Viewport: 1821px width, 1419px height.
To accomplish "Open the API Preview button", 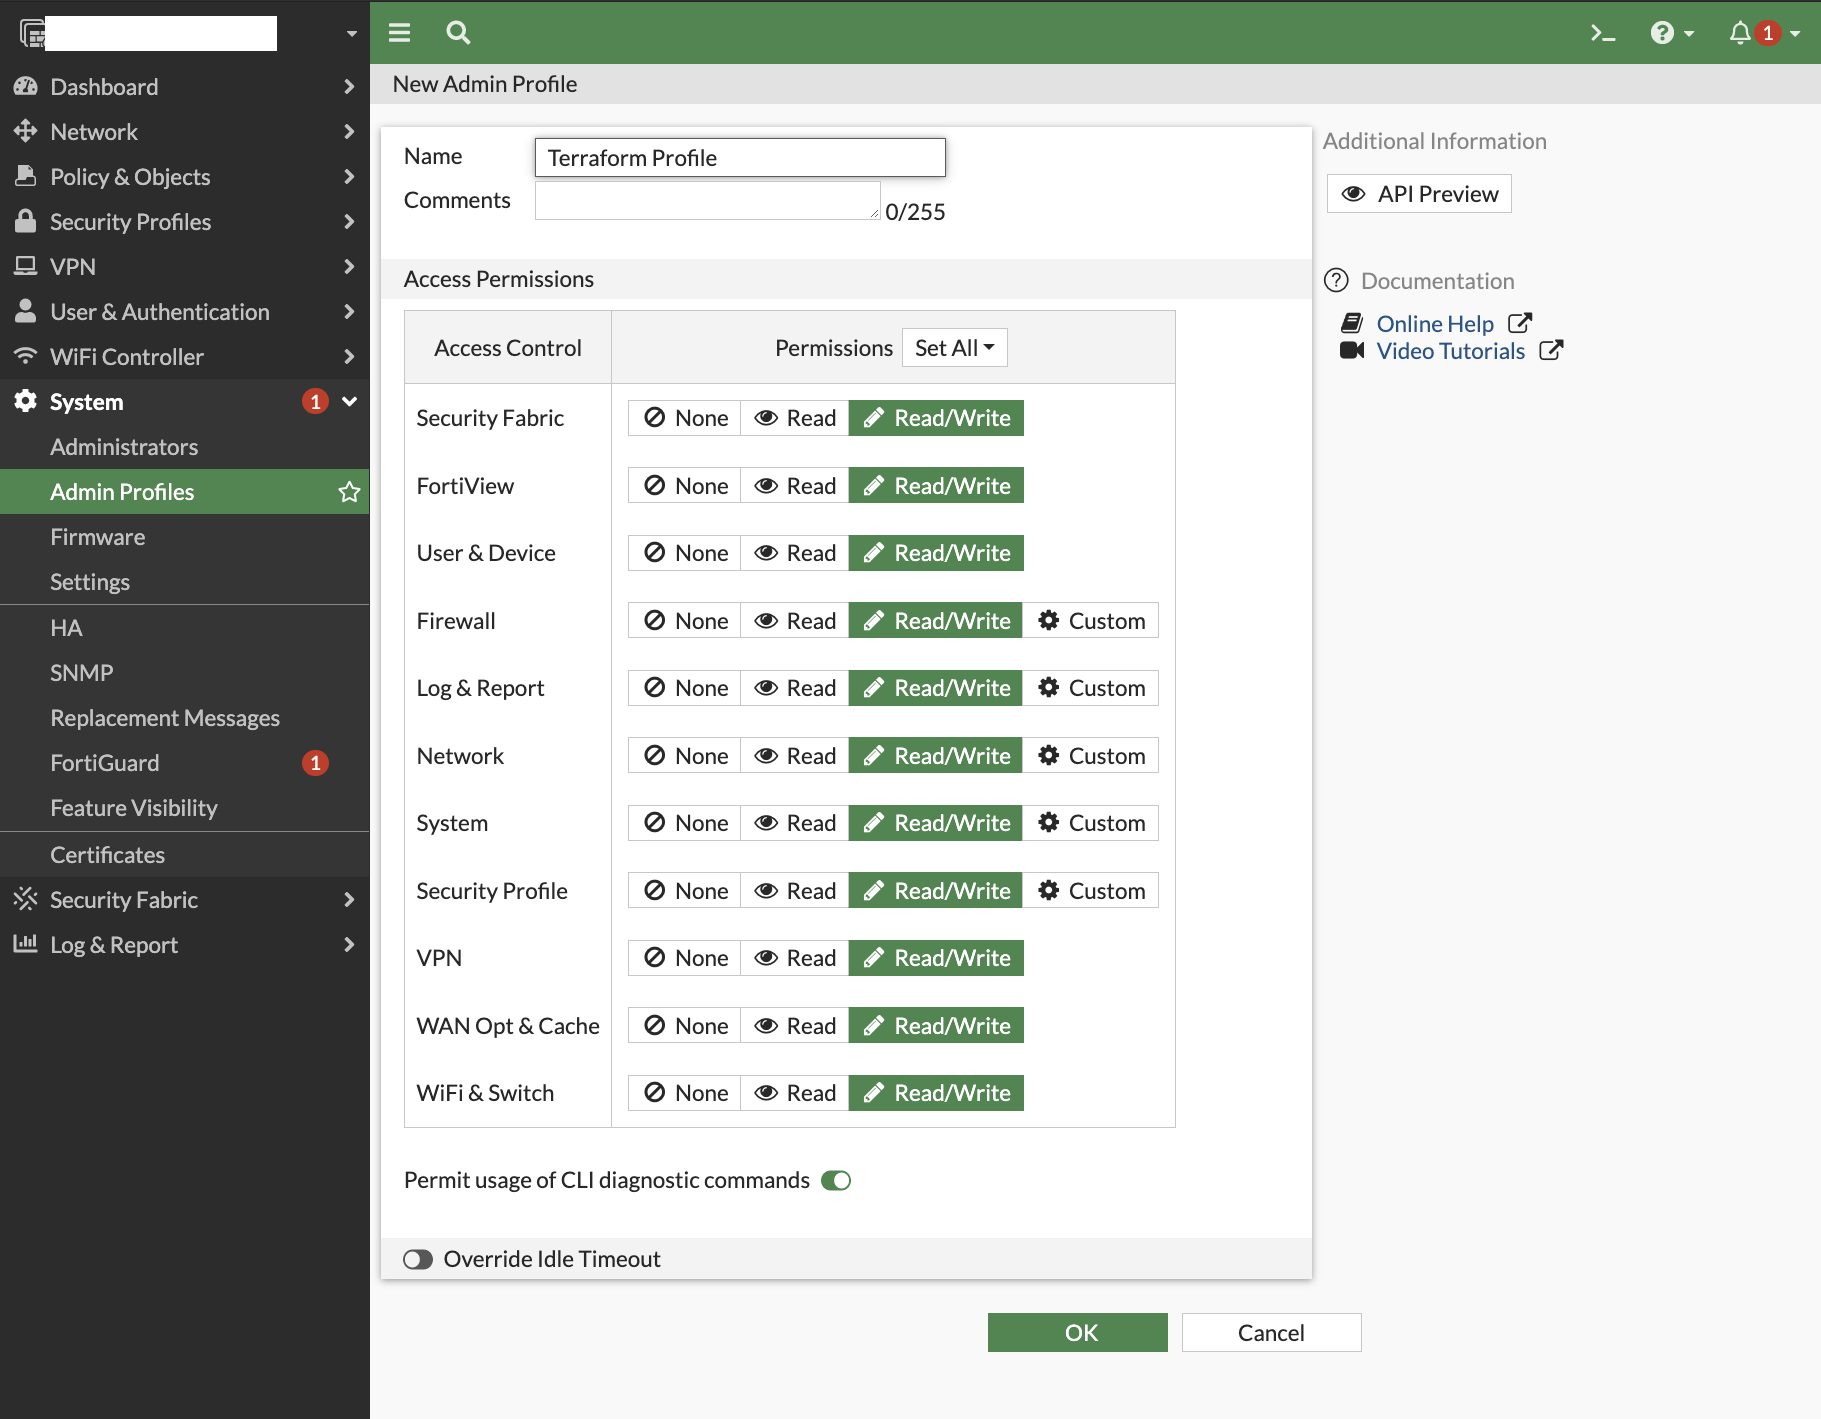I will tap(1419, 194).
